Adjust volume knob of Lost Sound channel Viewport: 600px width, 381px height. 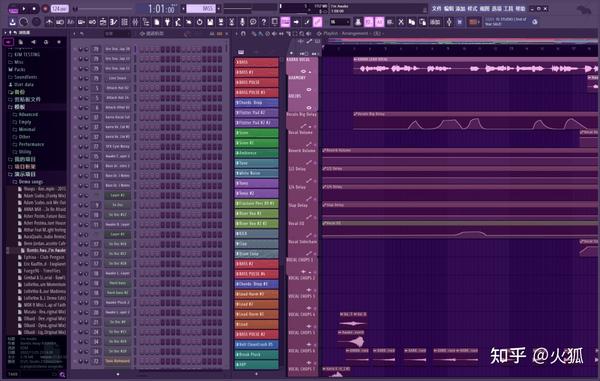[x=86, y=78]
